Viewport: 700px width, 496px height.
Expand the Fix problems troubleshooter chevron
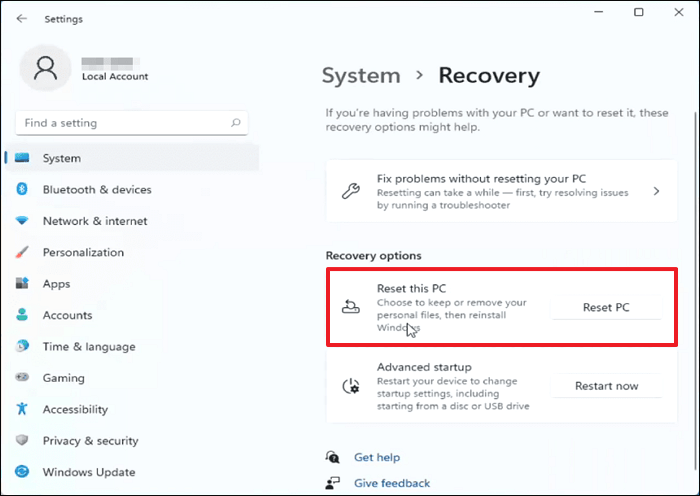(656, 191)
